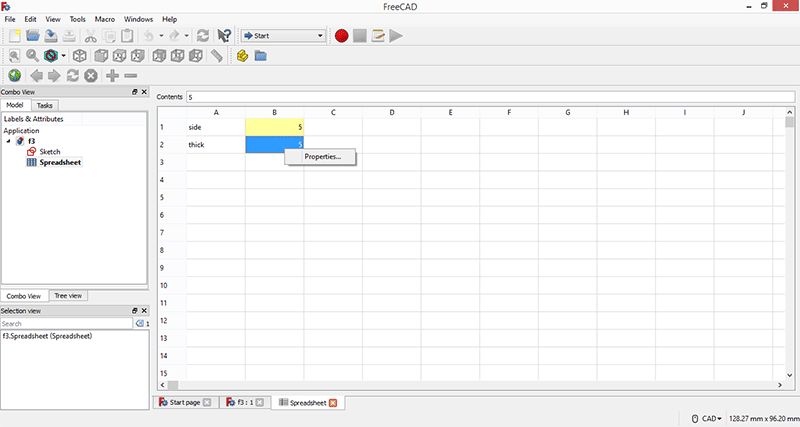This screenshot has height=427, width=800.
Task: Save document with the Save icon
Action: [x=51, y=36]
